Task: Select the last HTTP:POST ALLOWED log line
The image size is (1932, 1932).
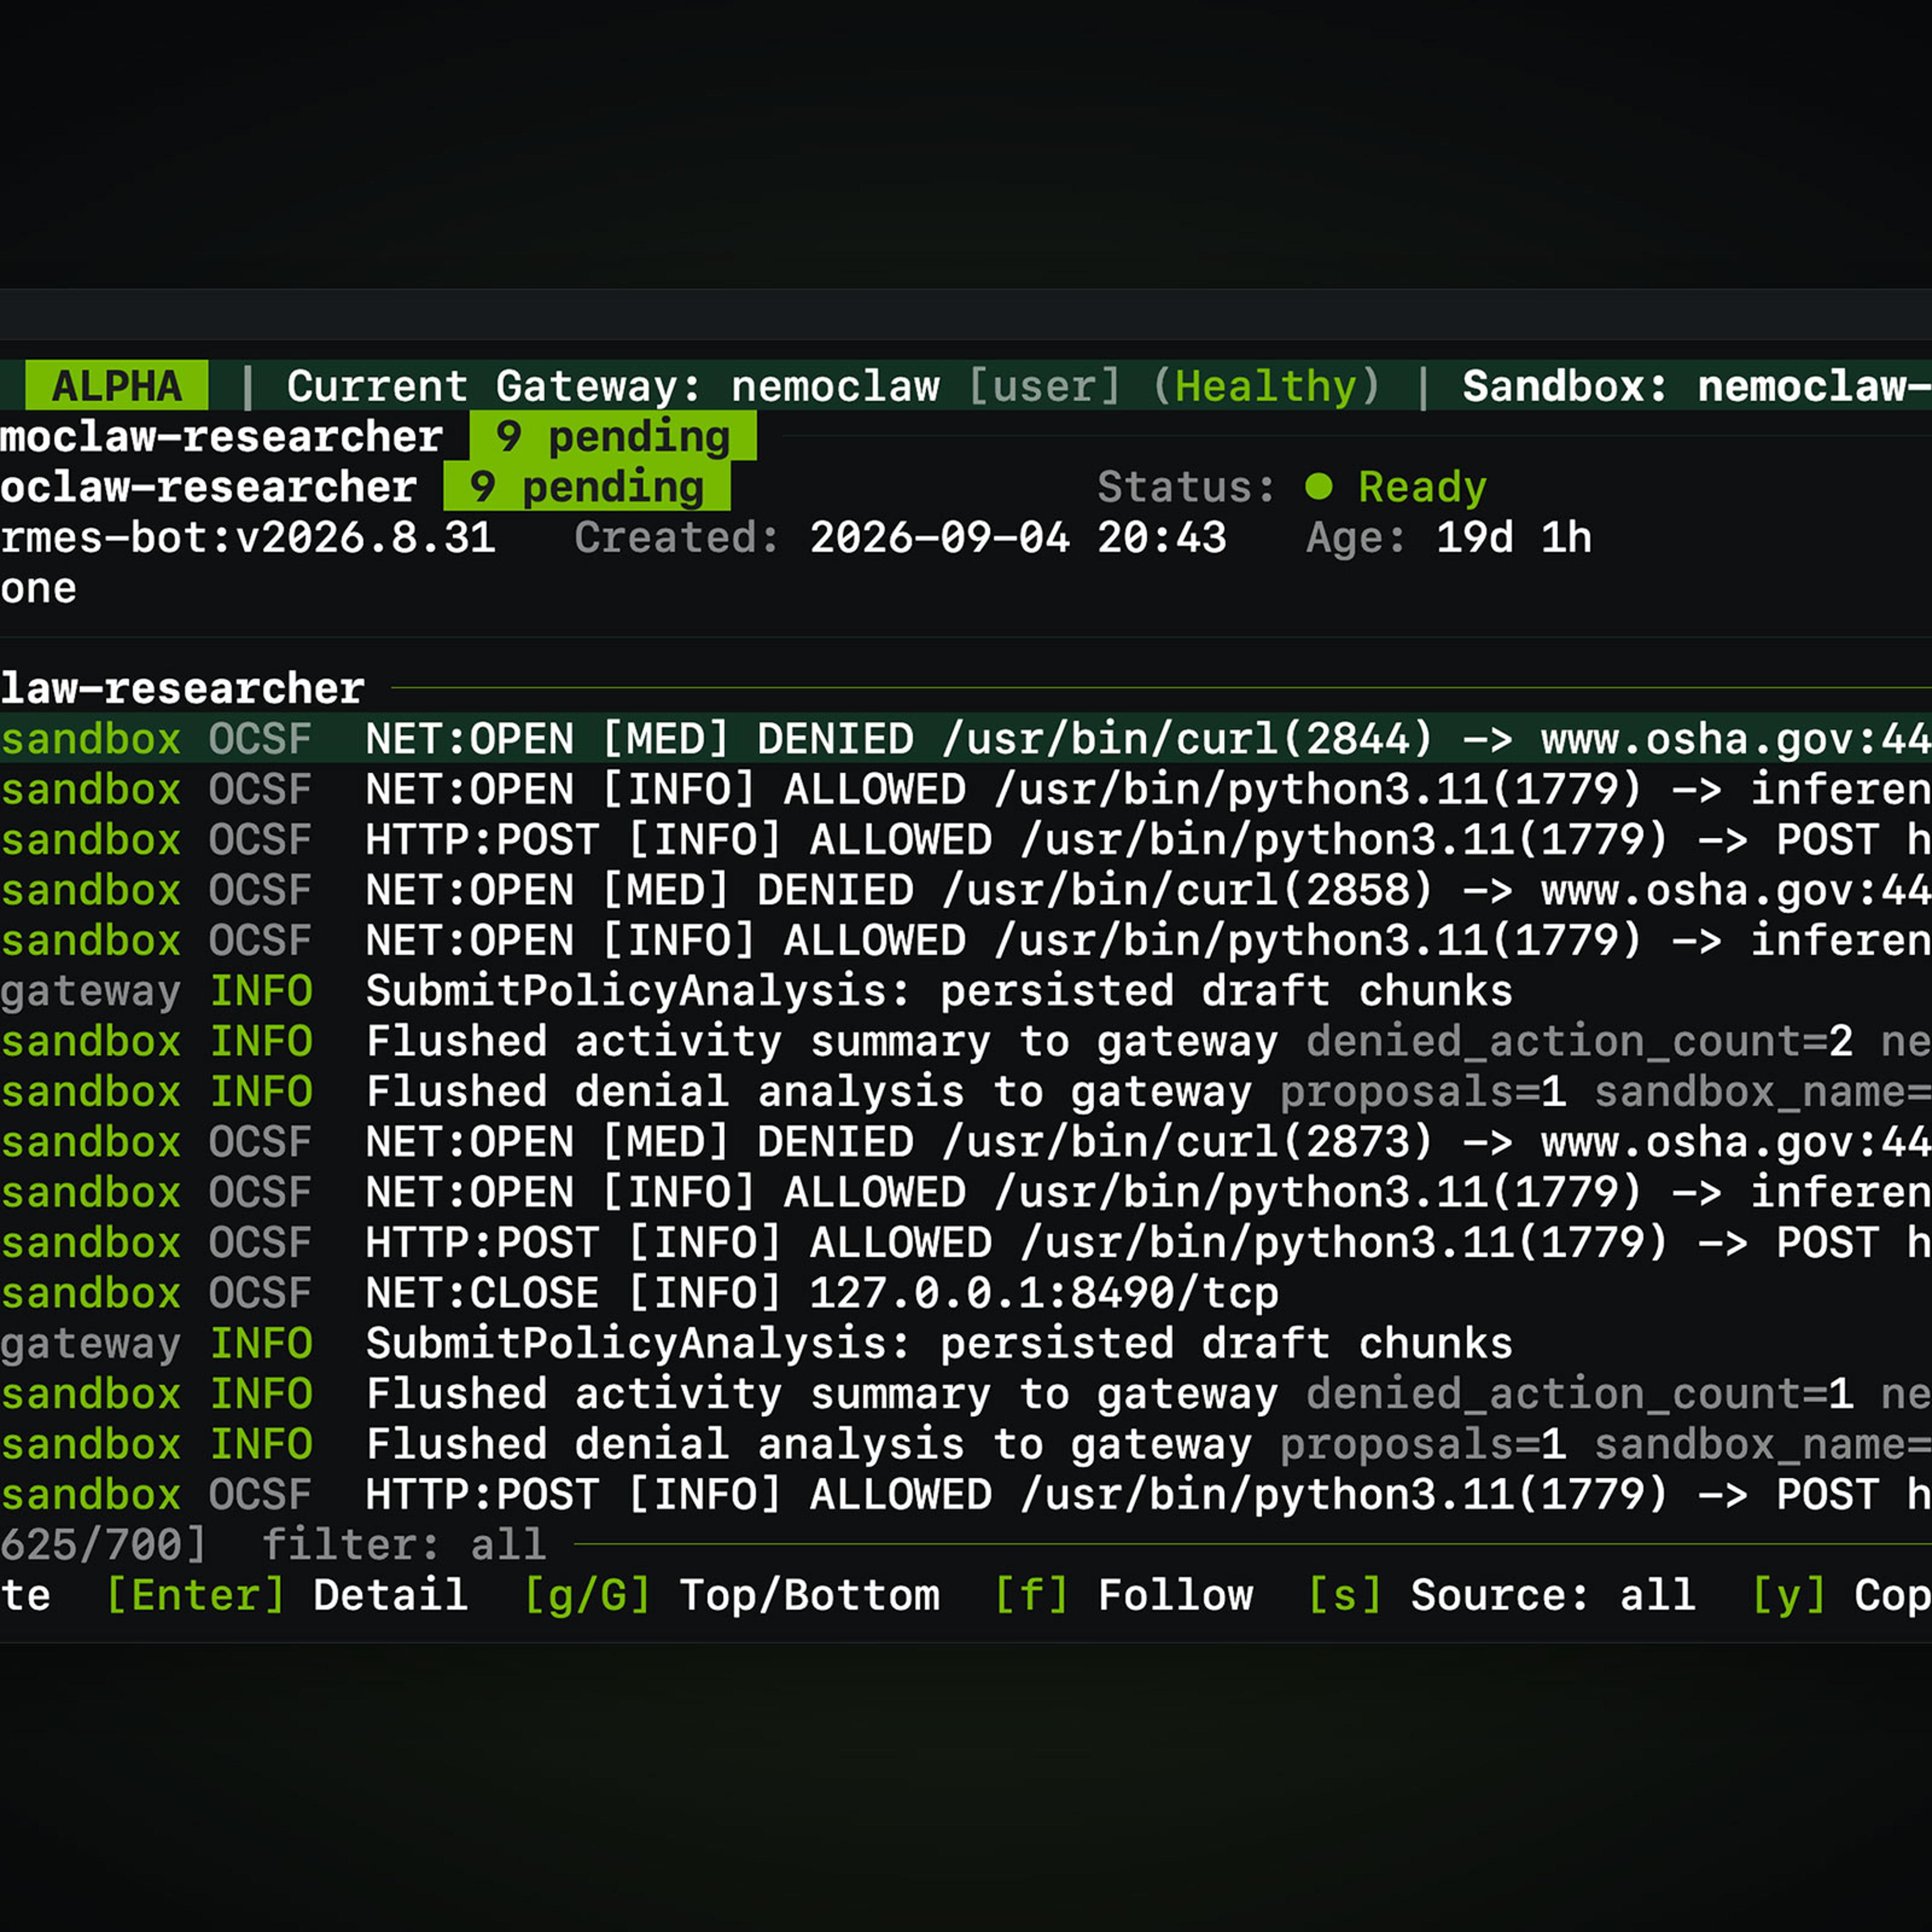Action: [x=966, y=1494]
